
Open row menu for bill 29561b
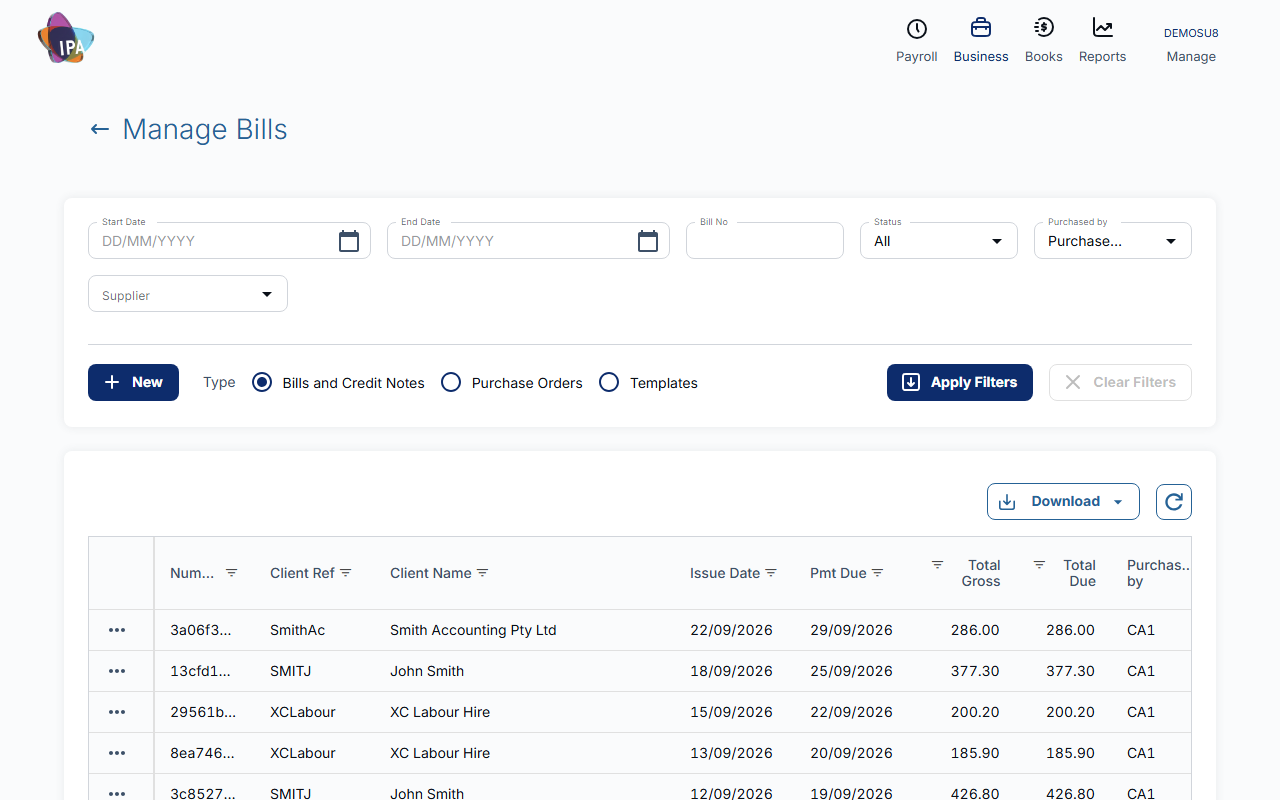pos(117,712)
